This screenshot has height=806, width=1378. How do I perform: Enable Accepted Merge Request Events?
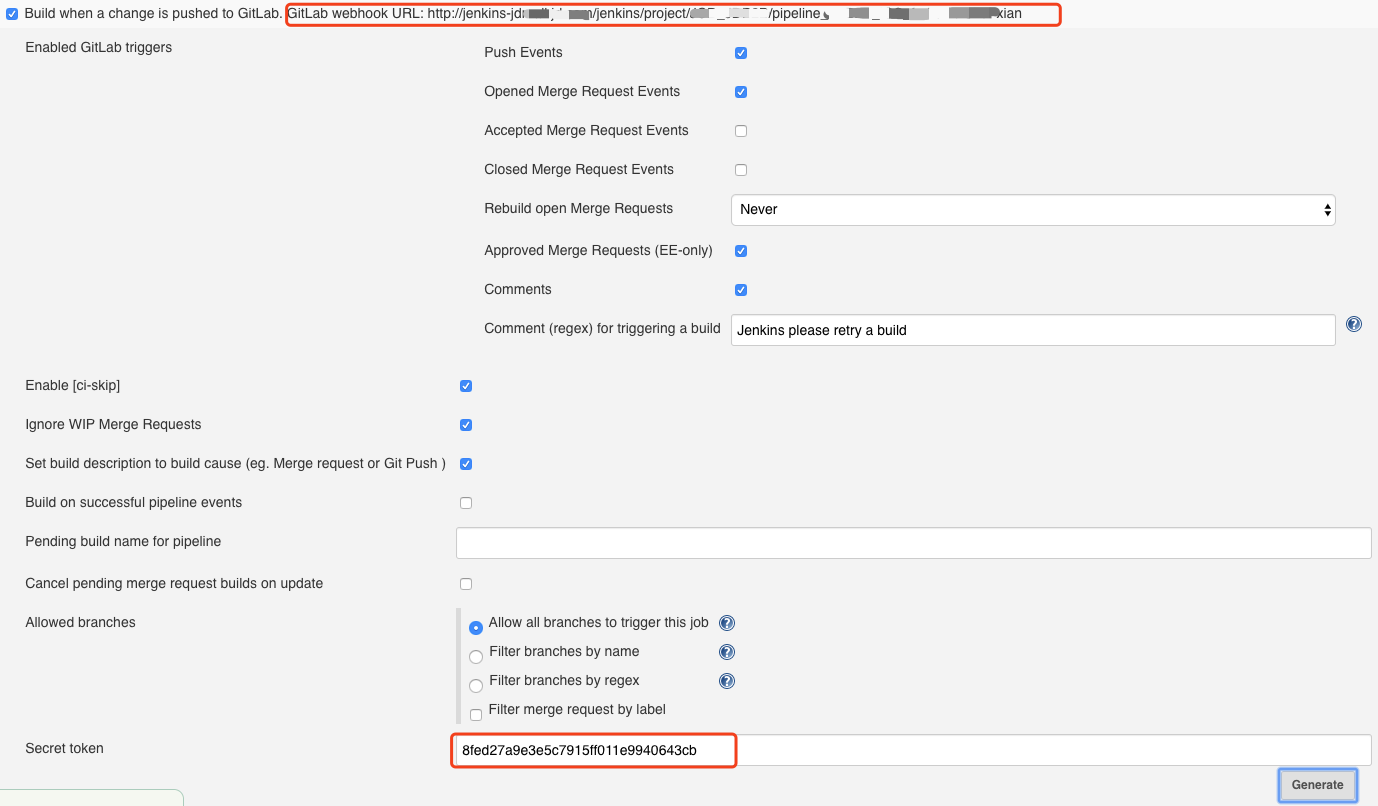[741, 131]
